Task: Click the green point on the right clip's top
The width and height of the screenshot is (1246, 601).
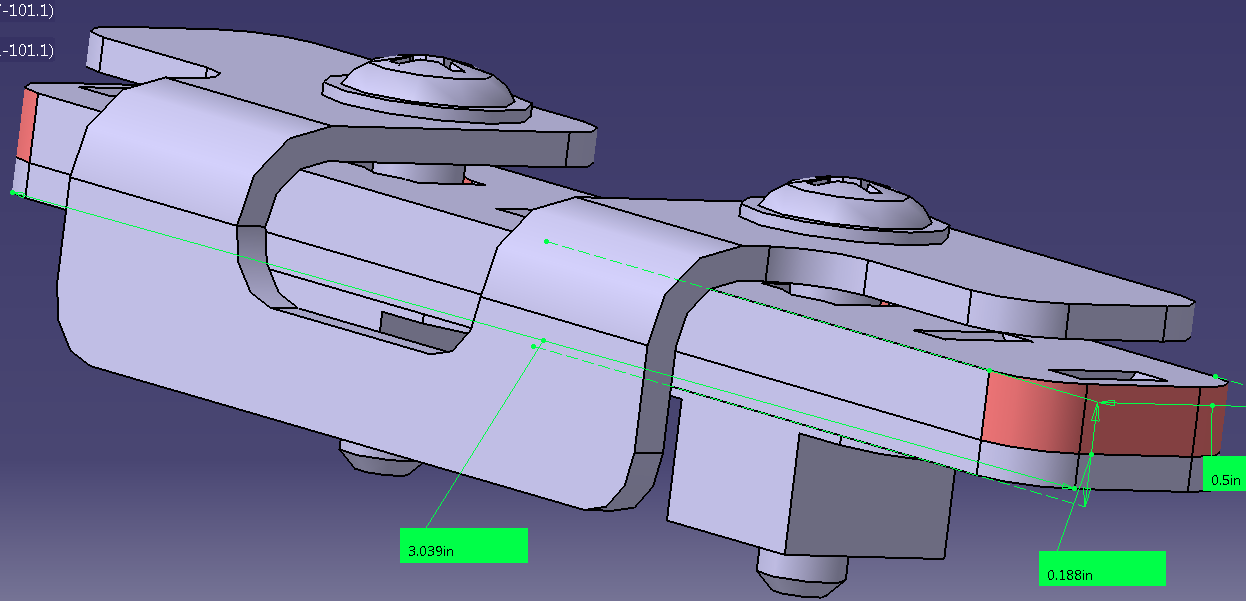Action: 546,241
